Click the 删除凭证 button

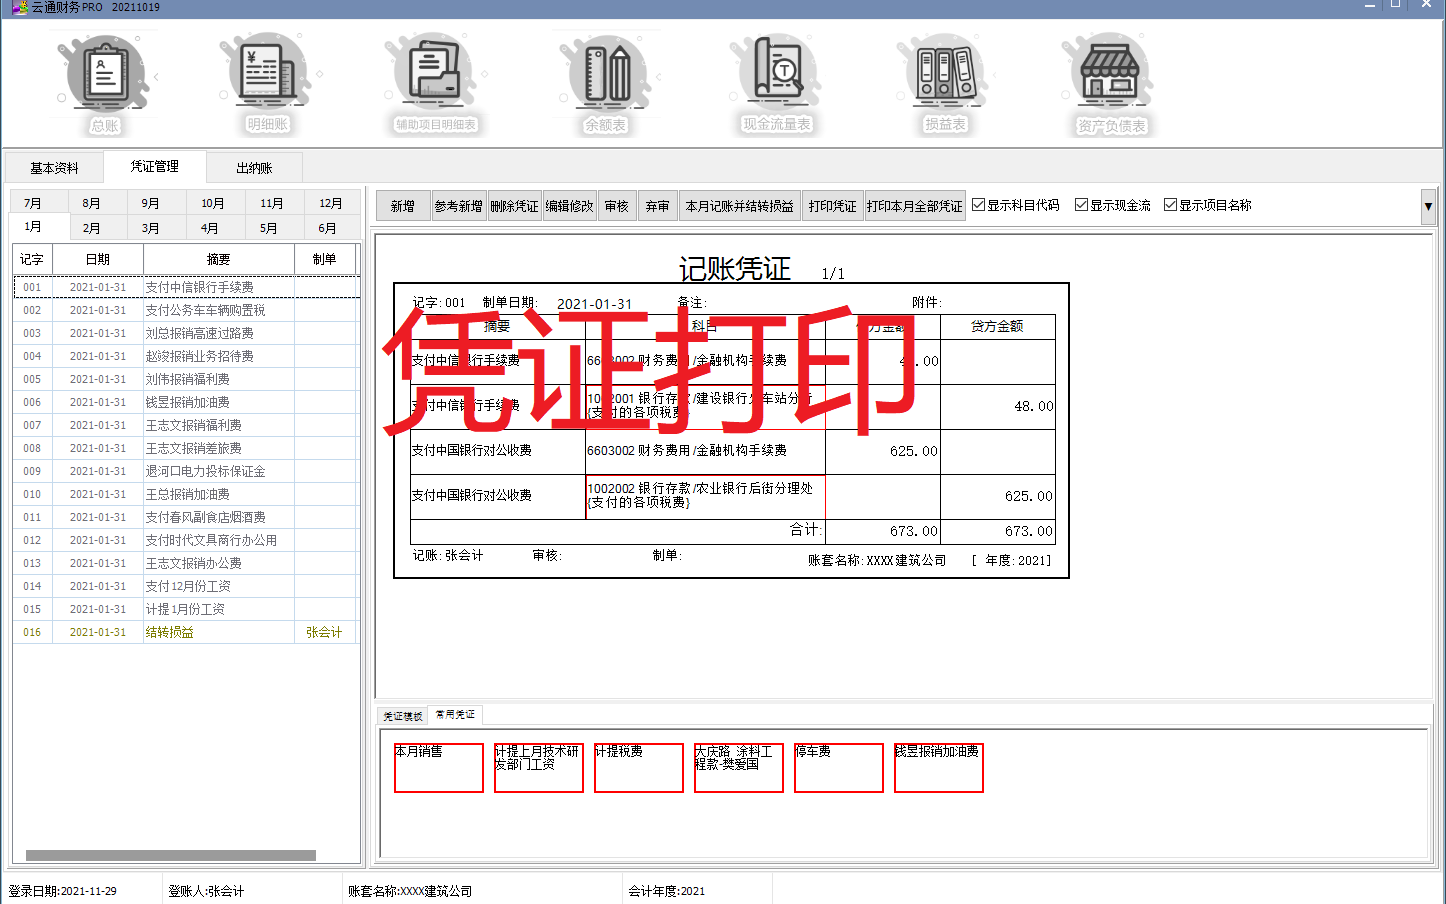pos(514,206)
